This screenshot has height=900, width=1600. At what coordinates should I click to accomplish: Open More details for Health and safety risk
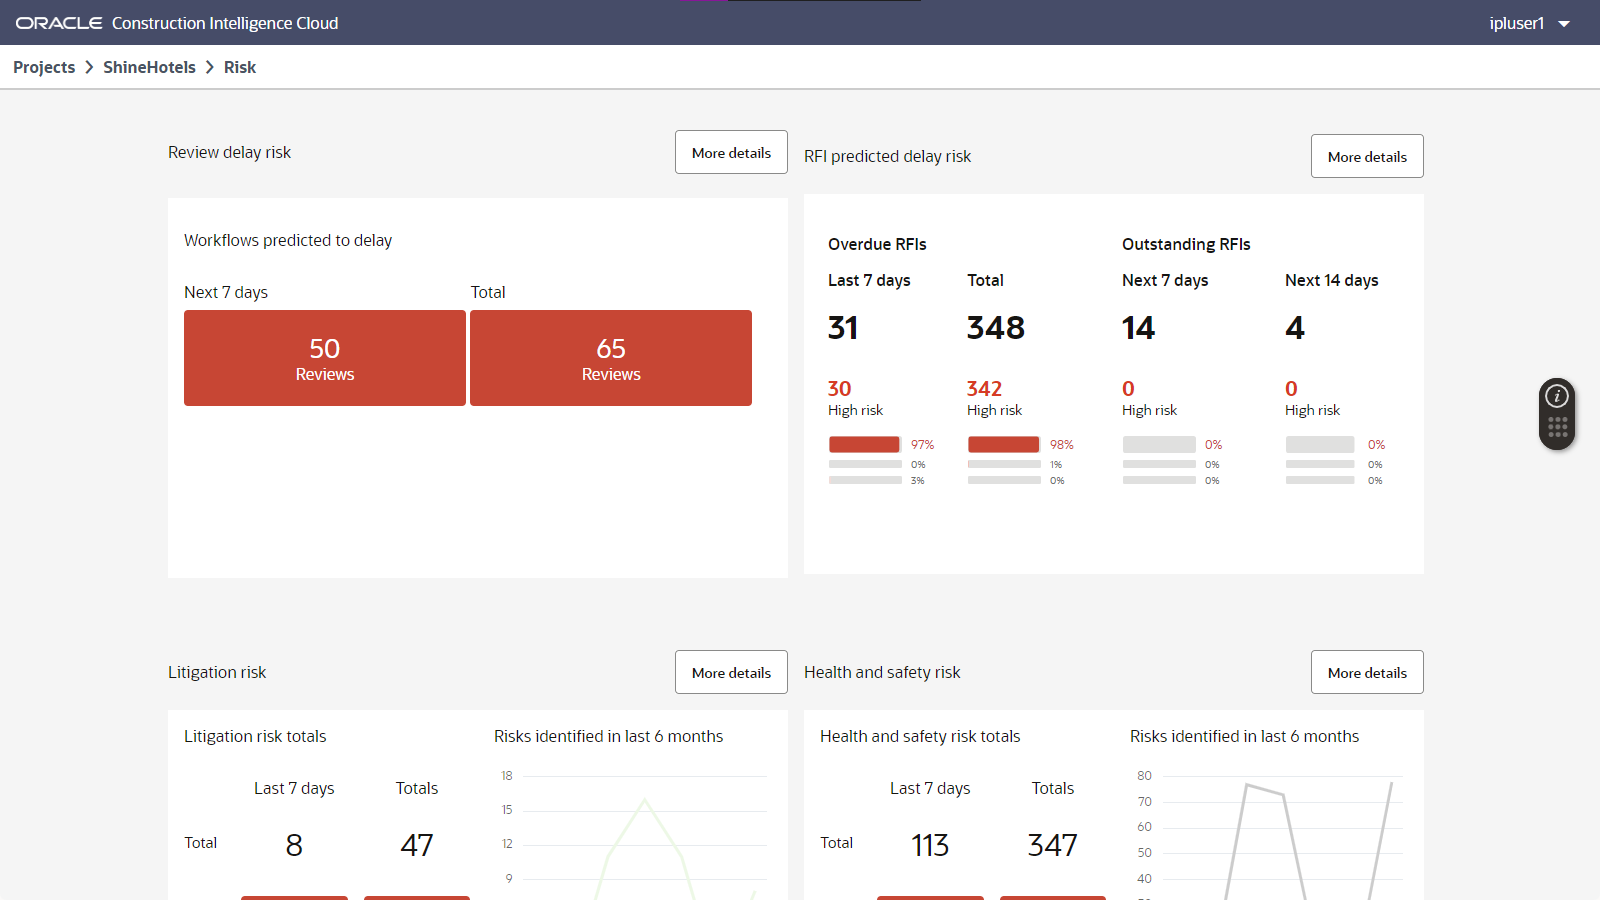coord(1366,672)
